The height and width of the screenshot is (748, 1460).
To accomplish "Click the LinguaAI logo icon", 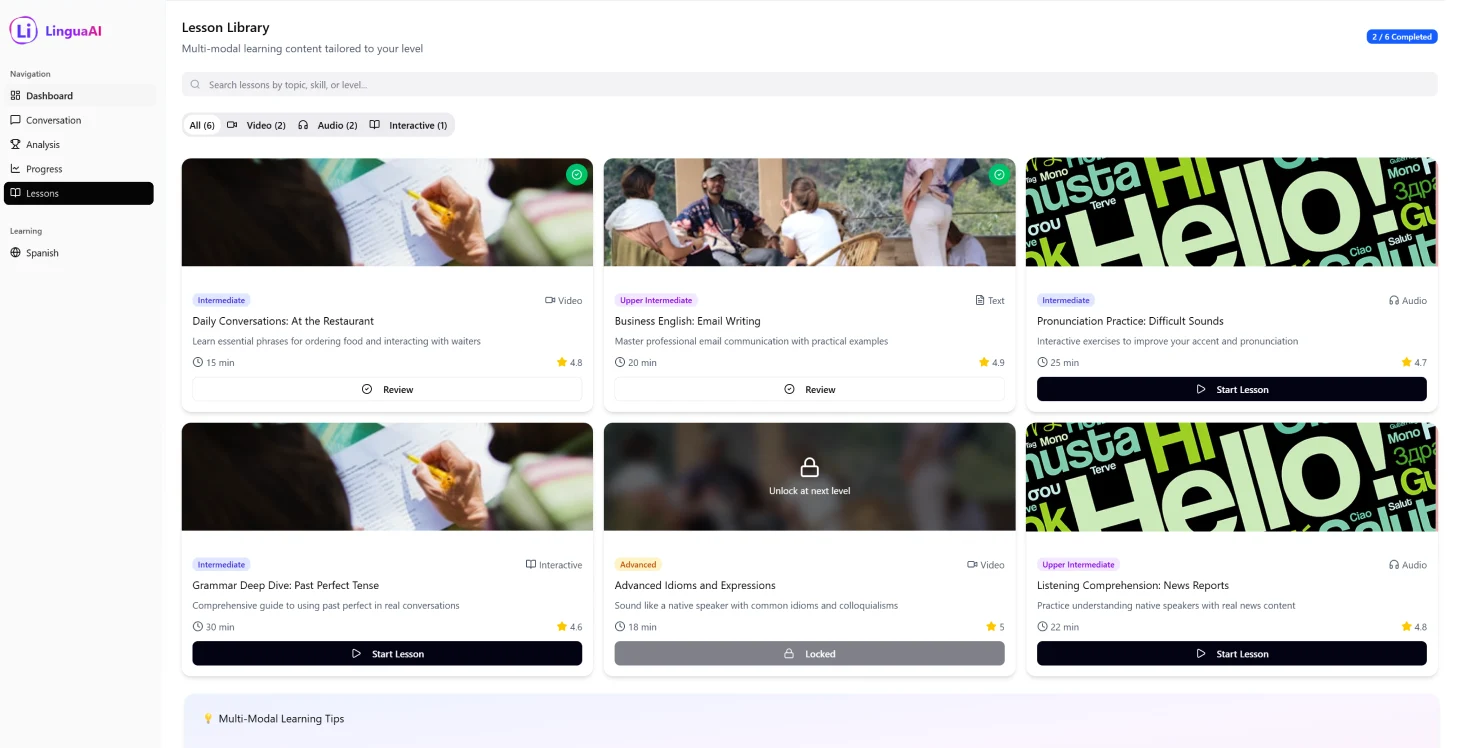I will (x=22, y=31).
